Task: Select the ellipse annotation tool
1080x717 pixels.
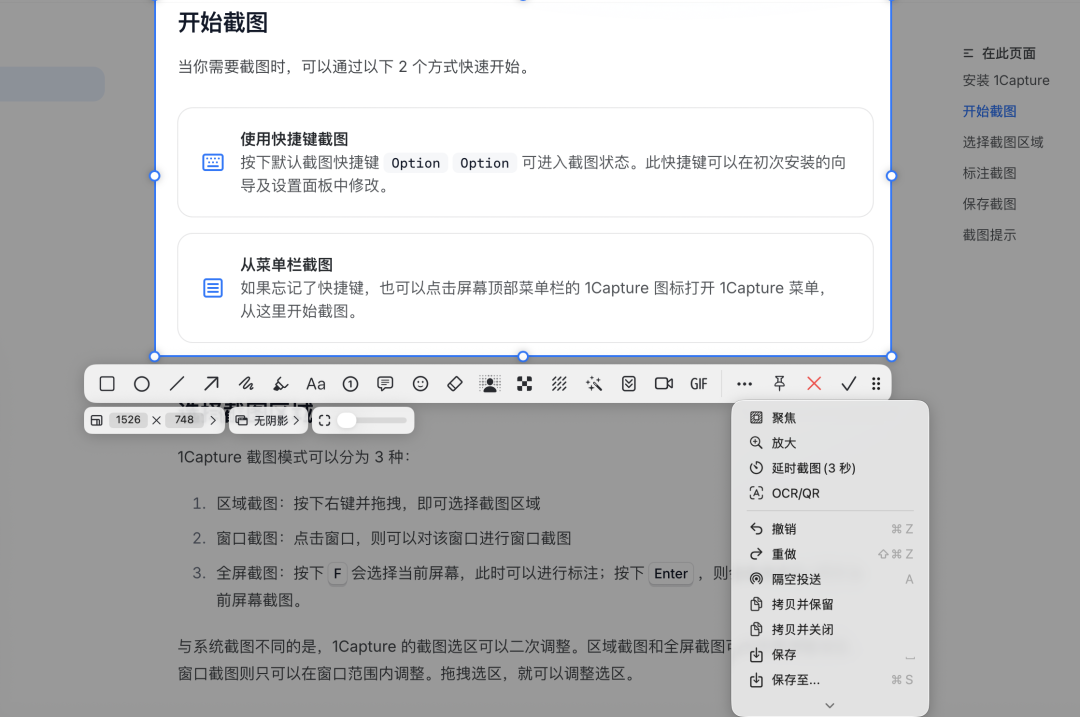Action: coord(142,384)
